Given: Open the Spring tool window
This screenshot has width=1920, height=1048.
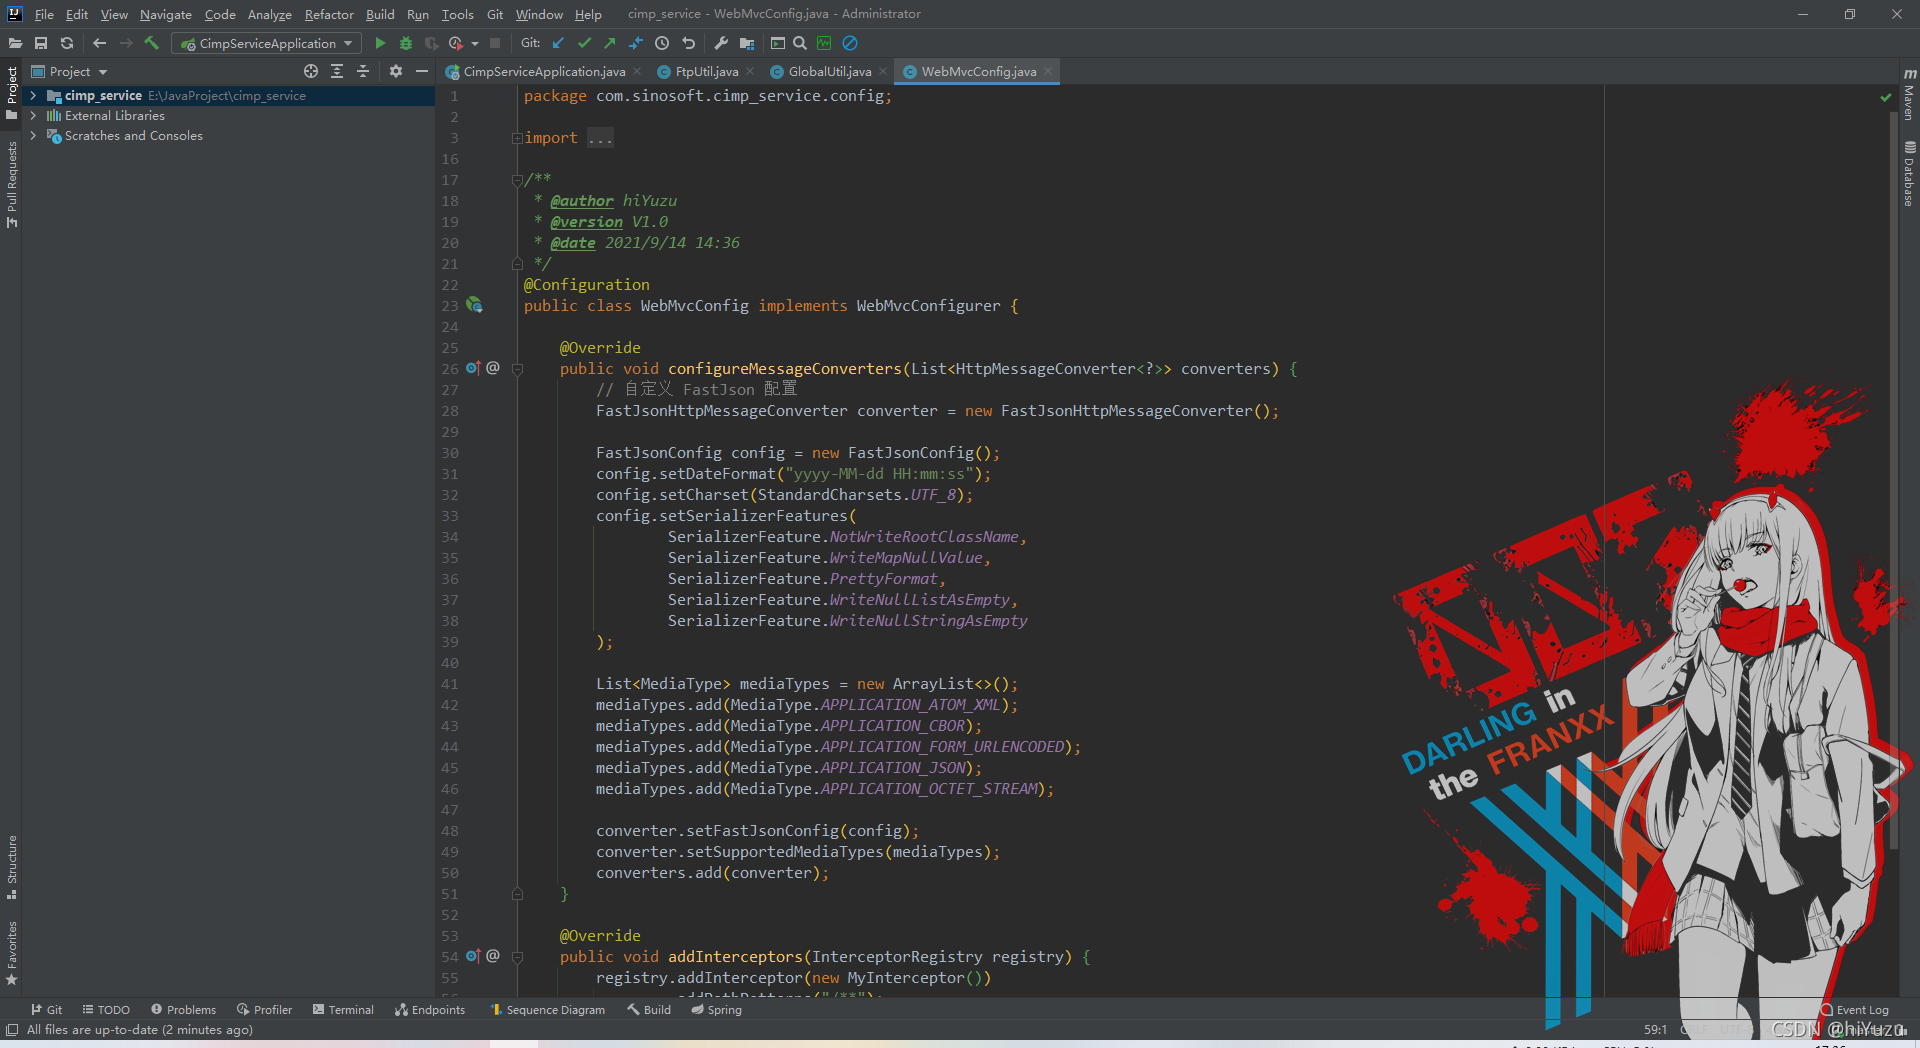Looking at the screenshot, I should (716, 1010).
